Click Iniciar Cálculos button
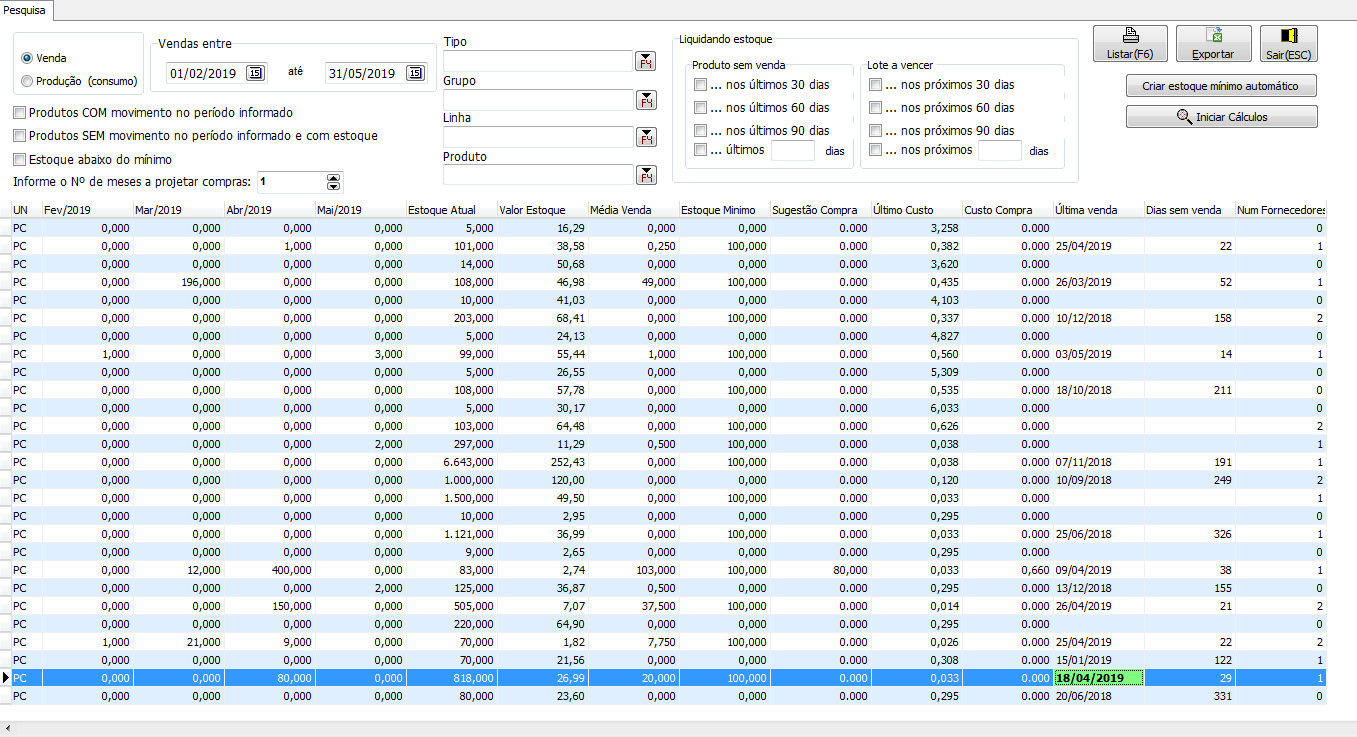This screenshot has width=1357, height=737. click(x=1221, y=117)
